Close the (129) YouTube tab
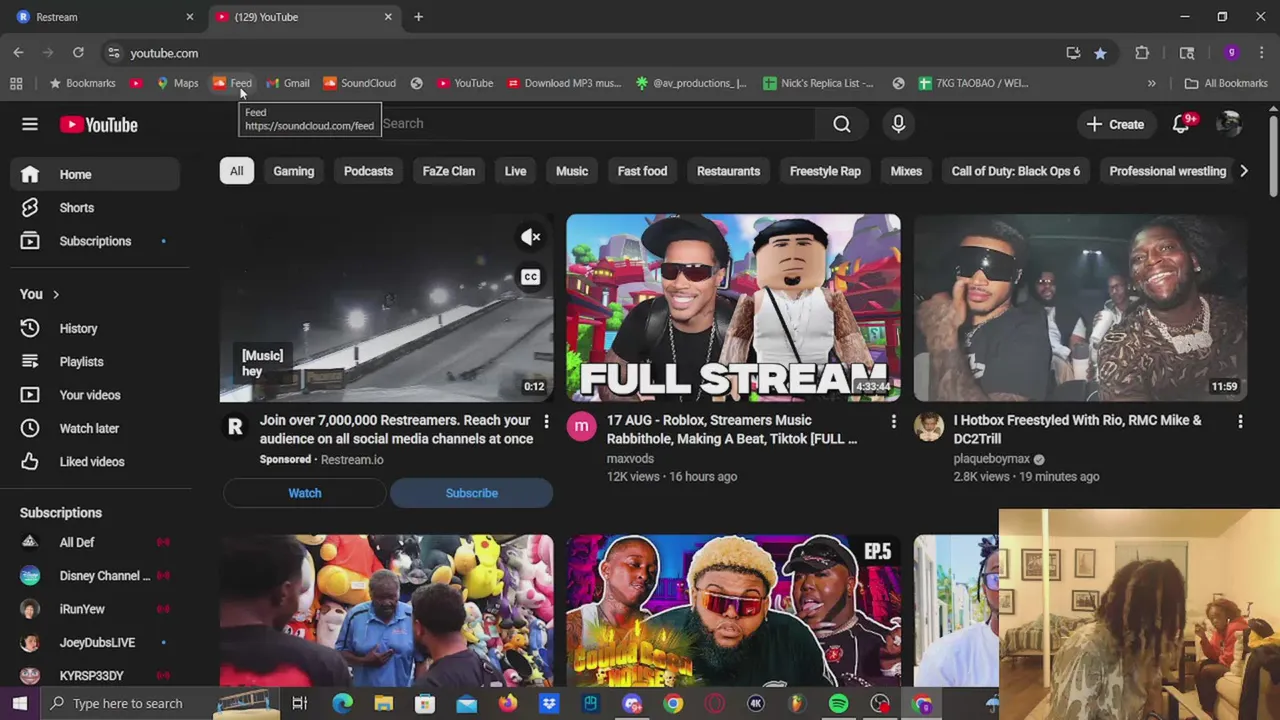Screen dimensions: 1280x720 pyautogui.click(x=388, y=17)
